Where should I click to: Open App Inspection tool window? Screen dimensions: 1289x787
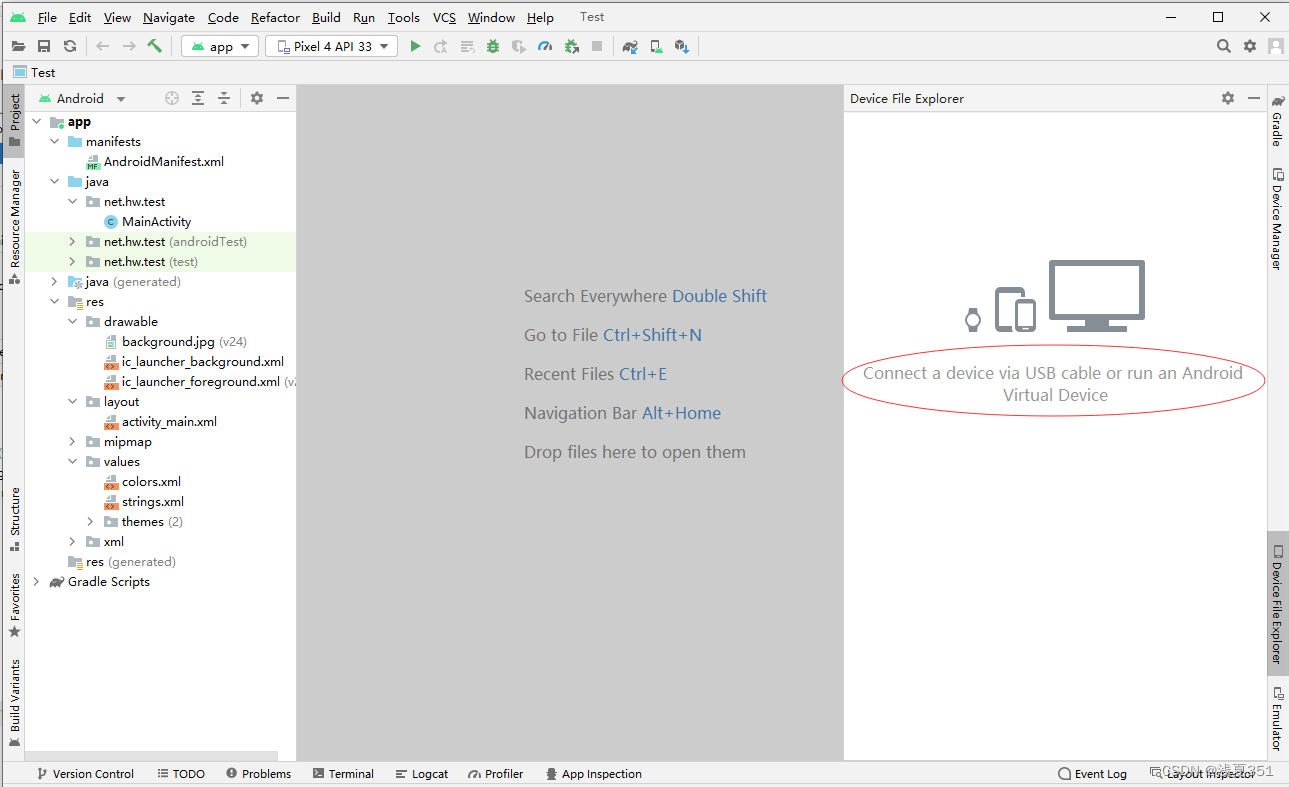(594, 774)
